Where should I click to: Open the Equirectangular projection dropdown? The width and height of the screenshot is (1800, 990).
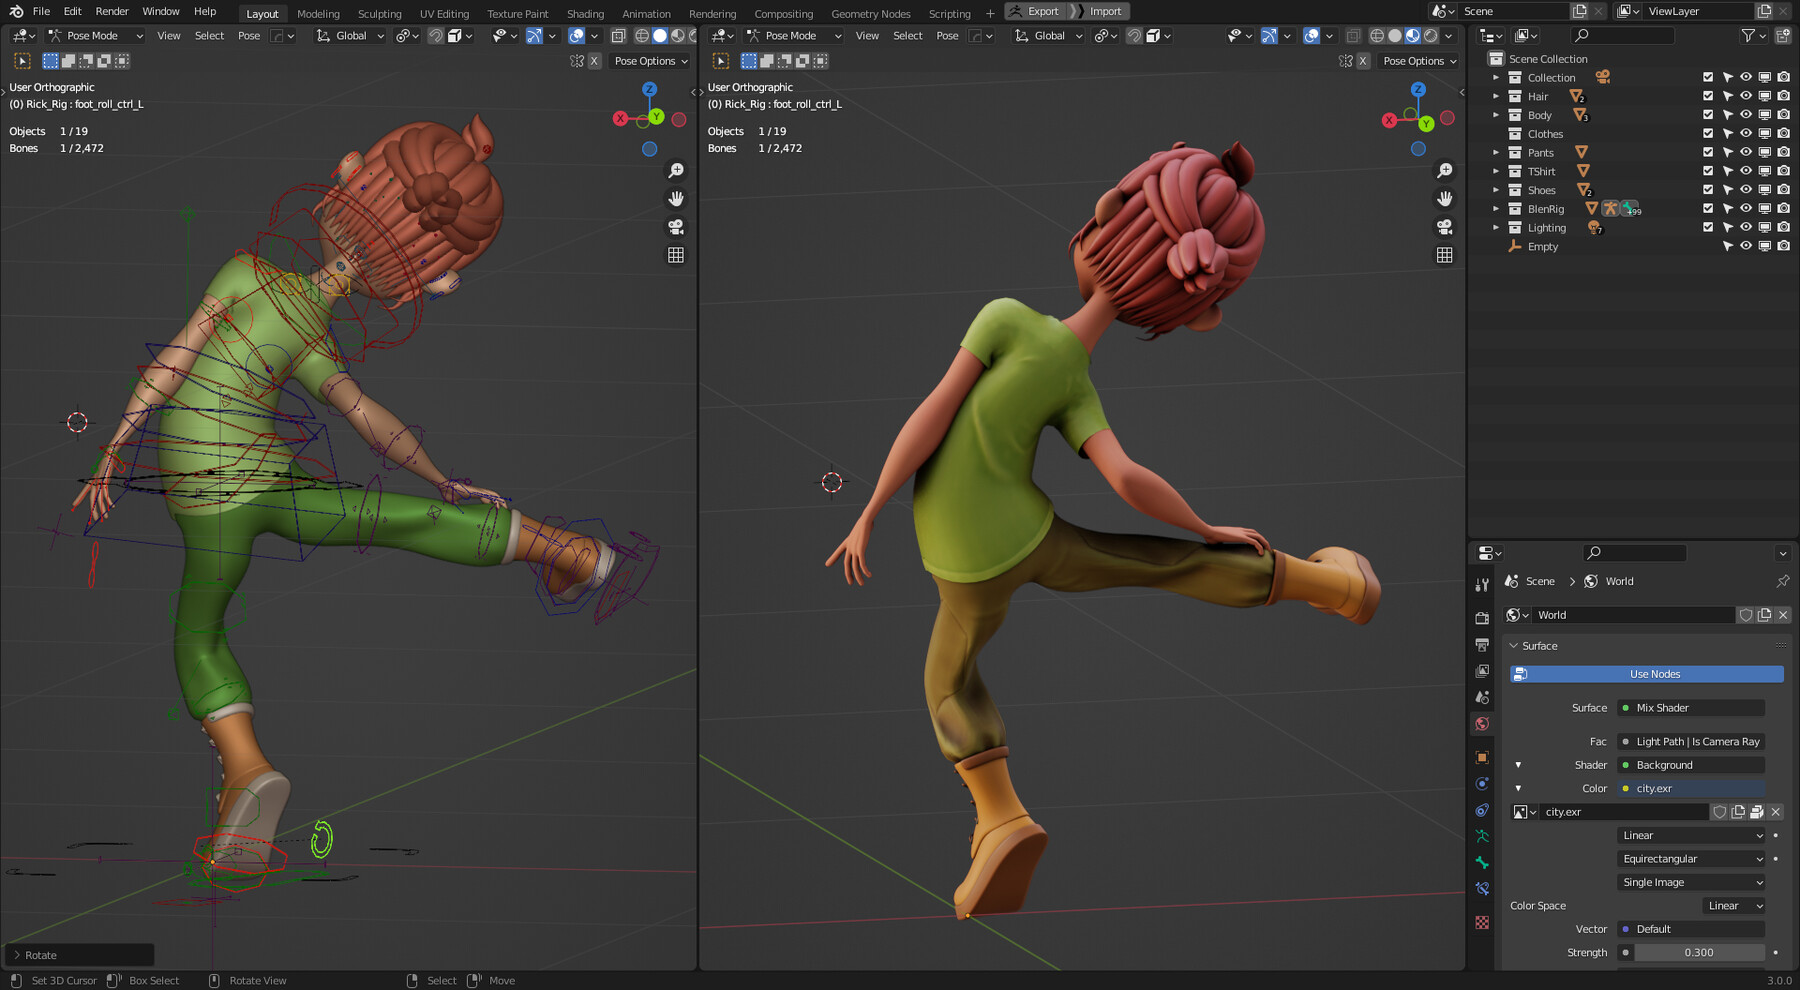[x=1691, y=859]
